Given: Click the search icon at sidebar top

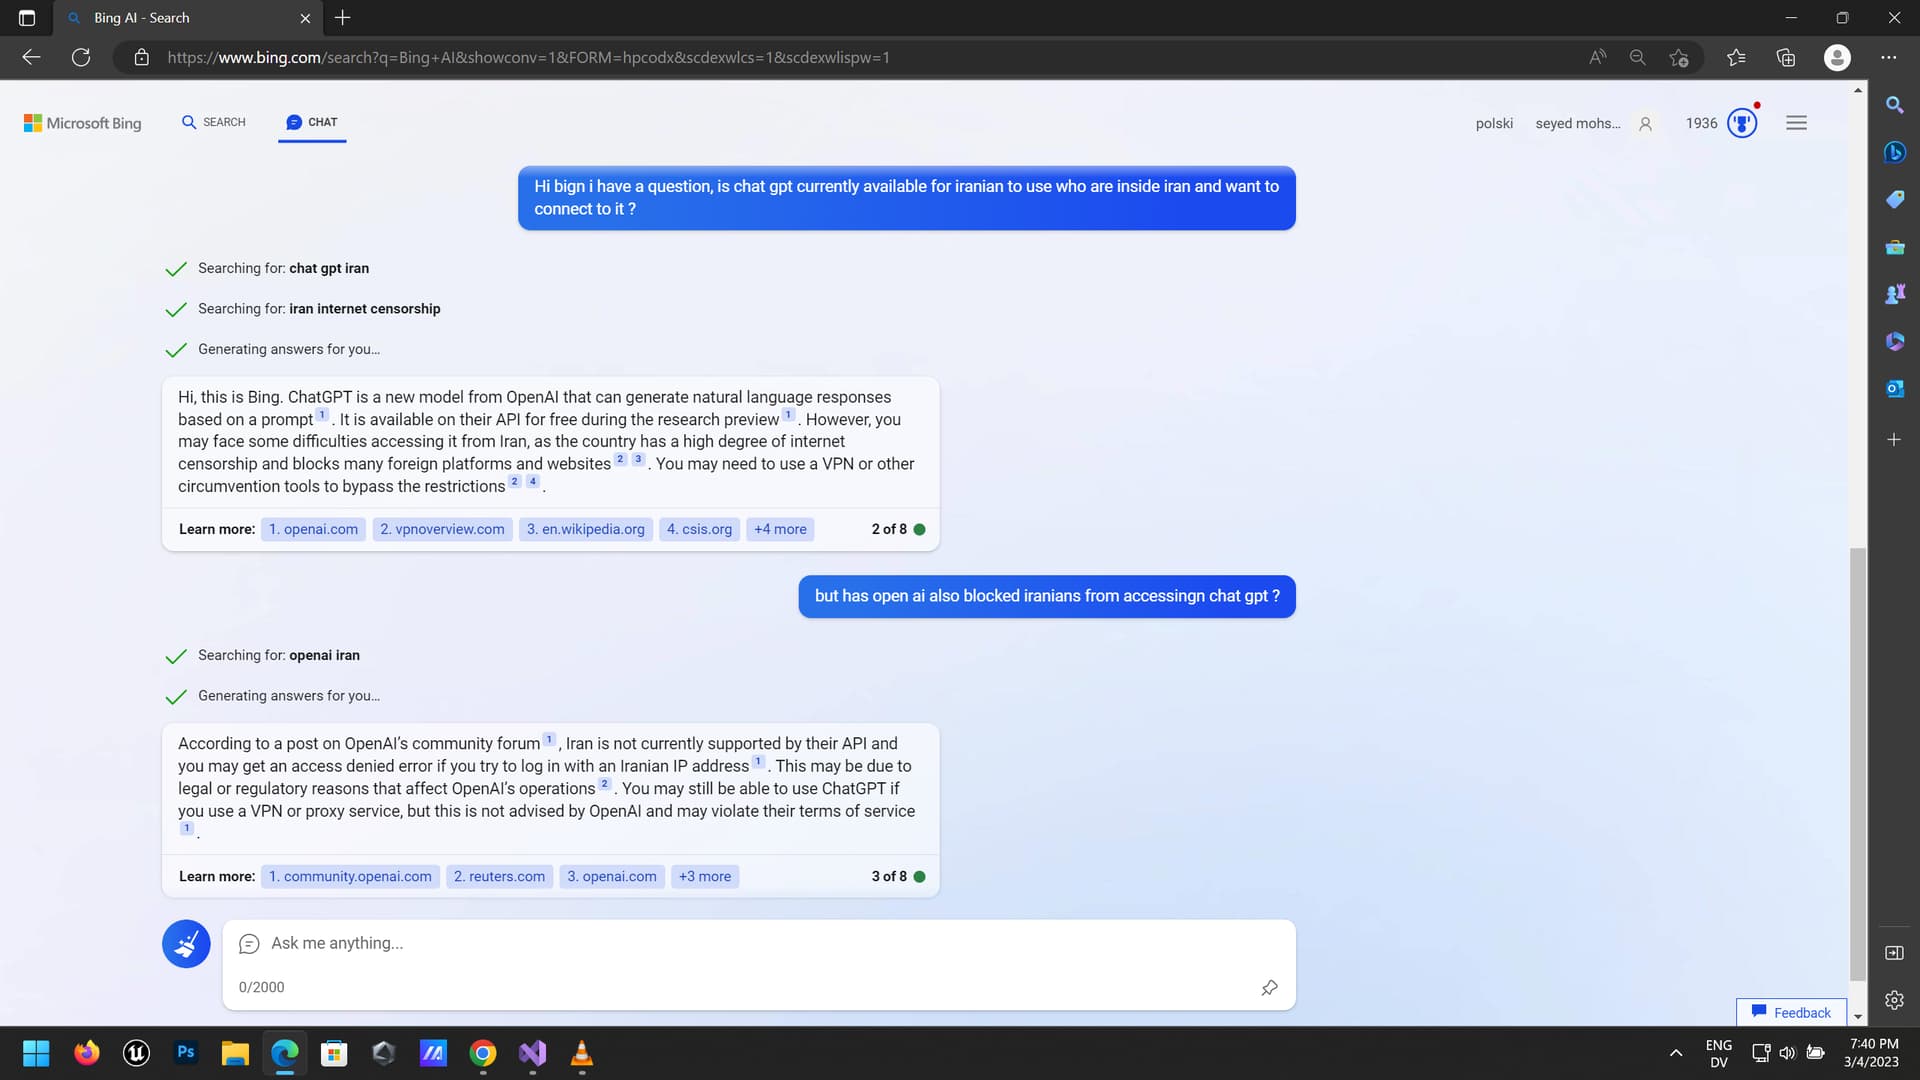Looking at the screenshot, I should tap(1895, 104).
